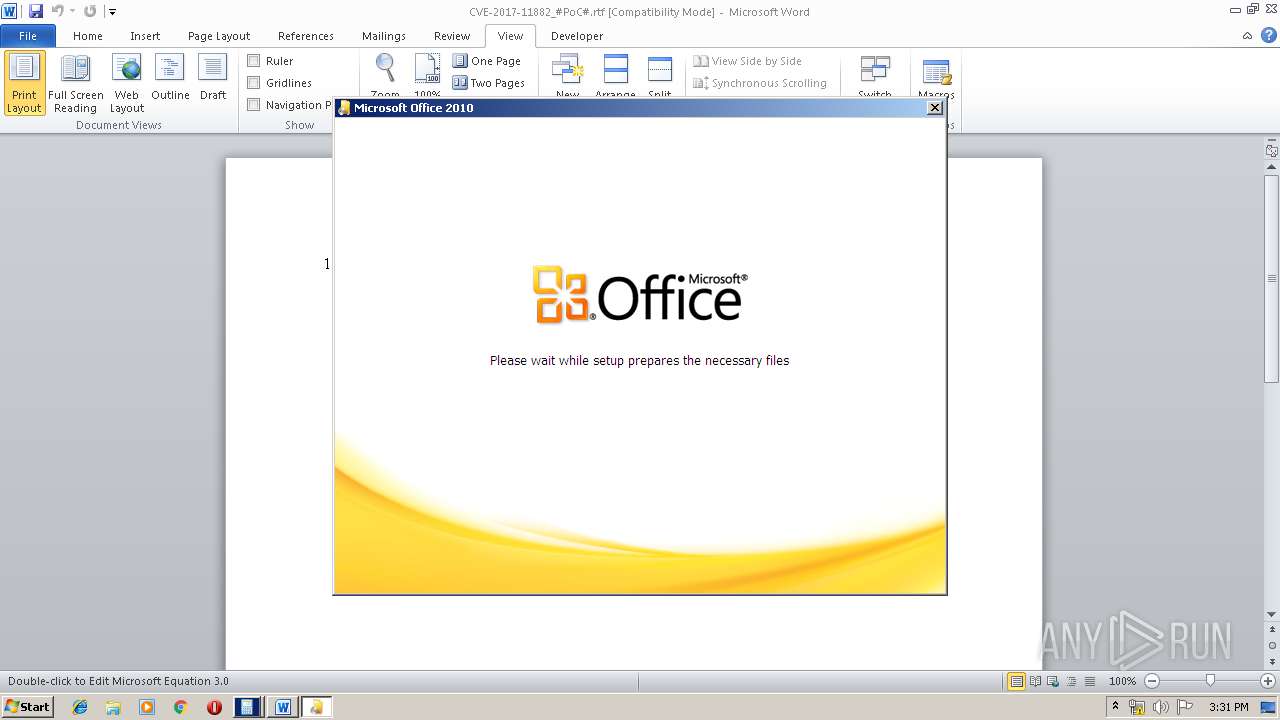Switch to the Review tab

(x=452, y=36)
